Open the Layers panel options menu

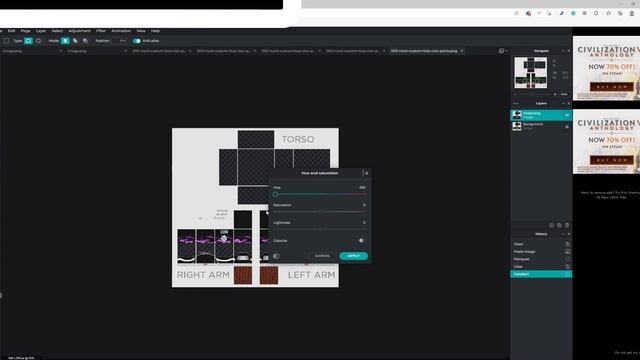[516, 104]
